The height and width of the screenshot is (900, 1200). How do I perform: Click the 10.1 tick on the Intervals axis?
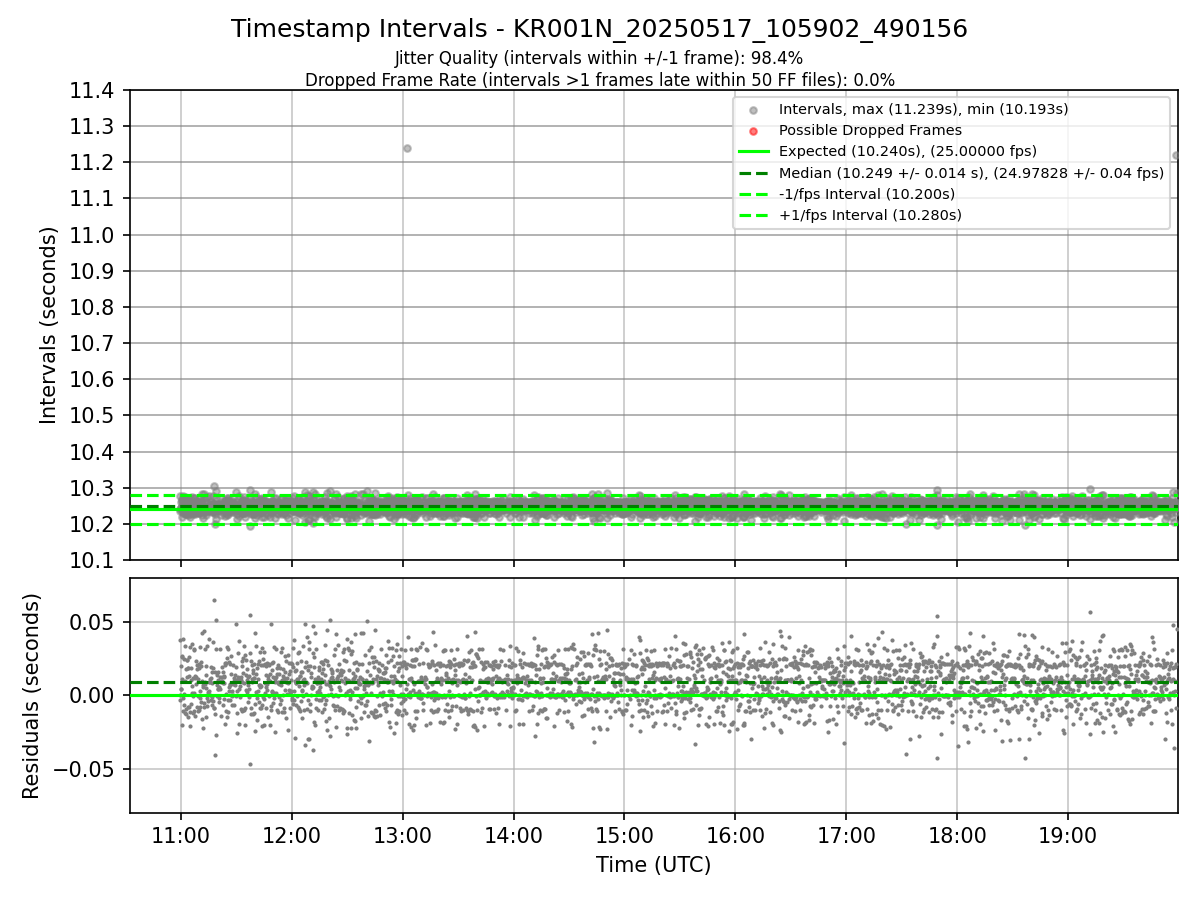pyautogui.click(x=94, y=561)
